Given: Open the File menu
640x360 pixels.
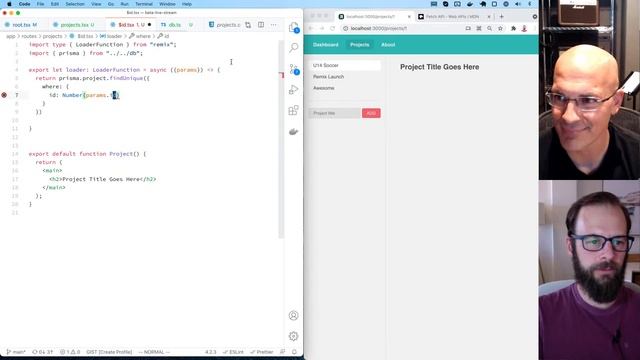Looking at the screenshot, I should point(40,4).
